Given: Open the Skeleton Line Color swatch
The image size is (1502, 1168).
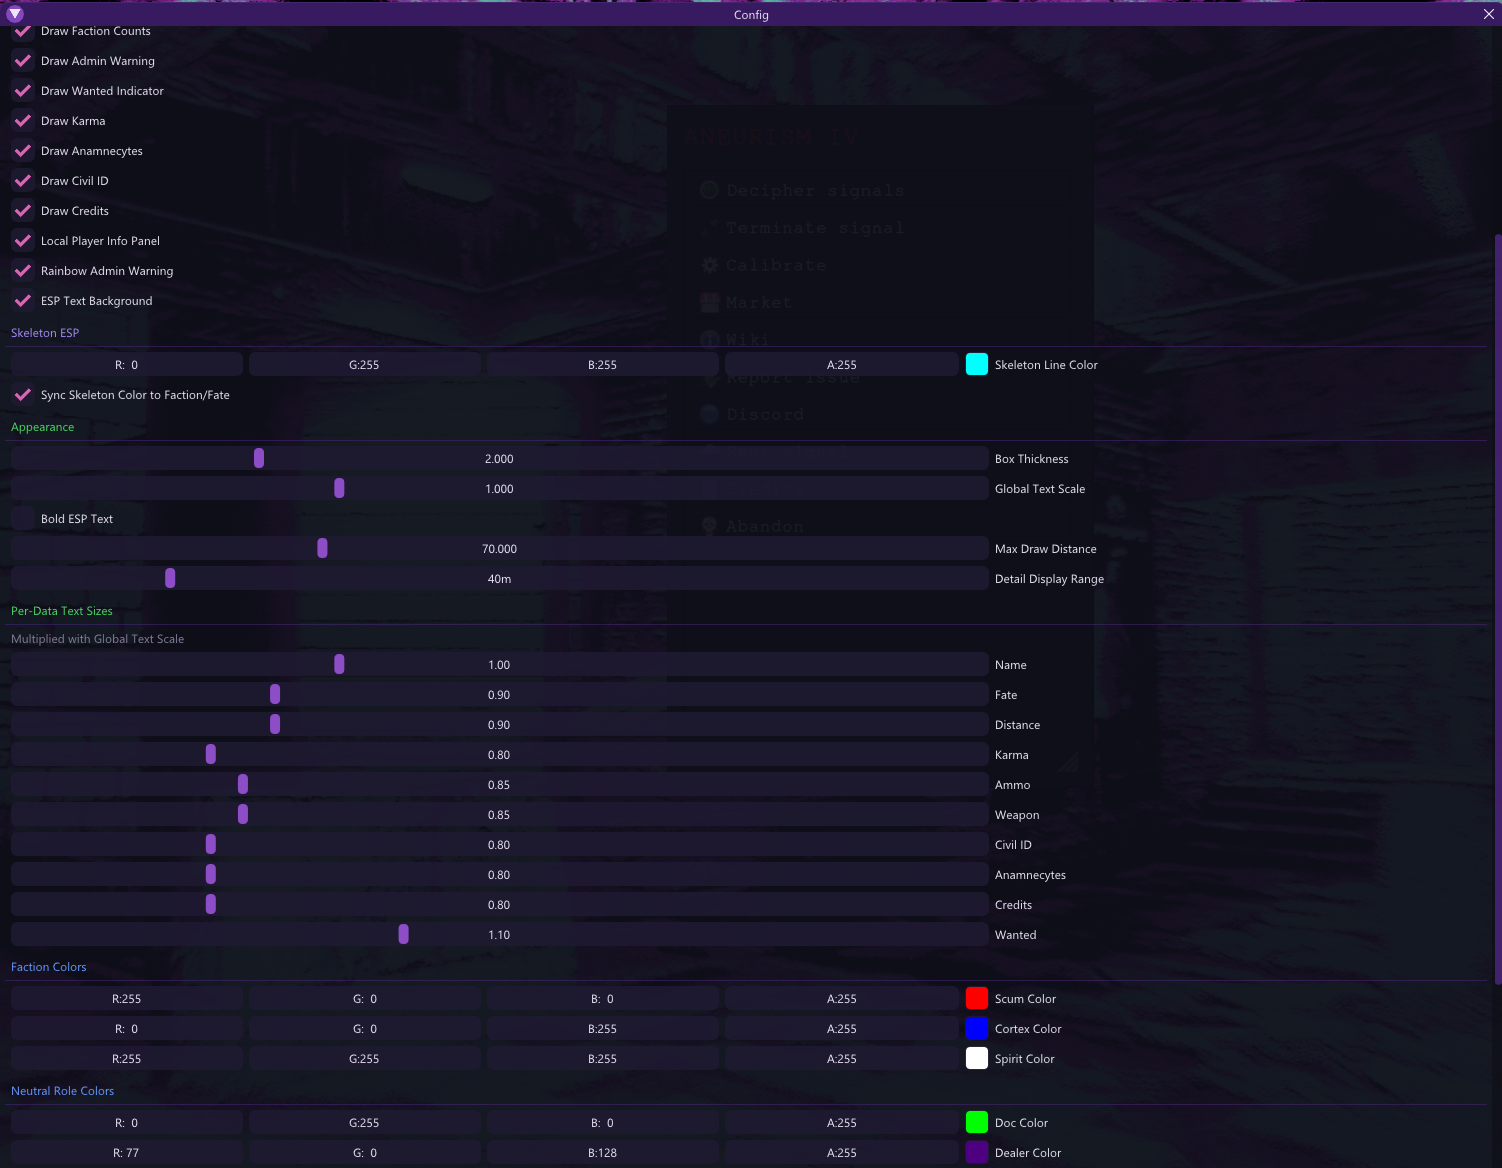Looking at the screenshot, I should point(977,365).
